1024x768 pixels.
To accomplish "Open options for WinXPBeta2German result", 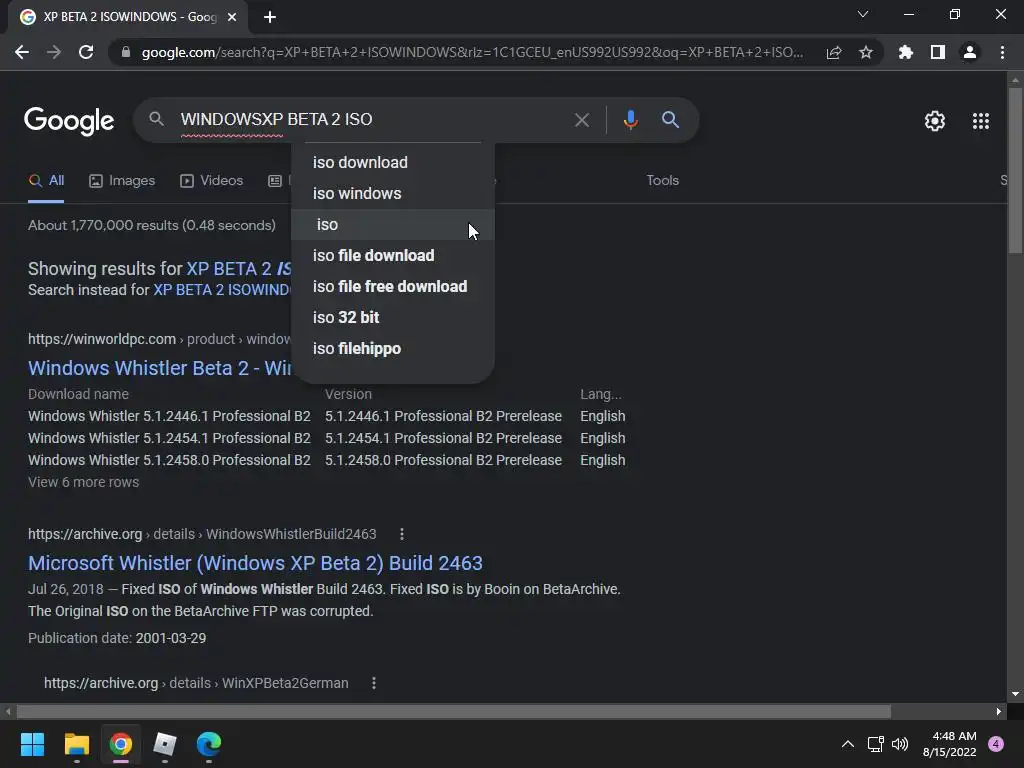I will coord(374,683).
